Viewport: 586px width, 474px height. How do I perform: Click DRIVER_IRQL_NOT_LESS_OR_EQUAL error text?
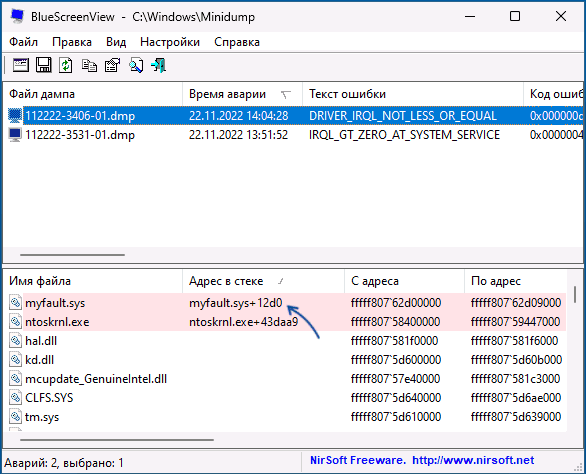click(403, 116)
